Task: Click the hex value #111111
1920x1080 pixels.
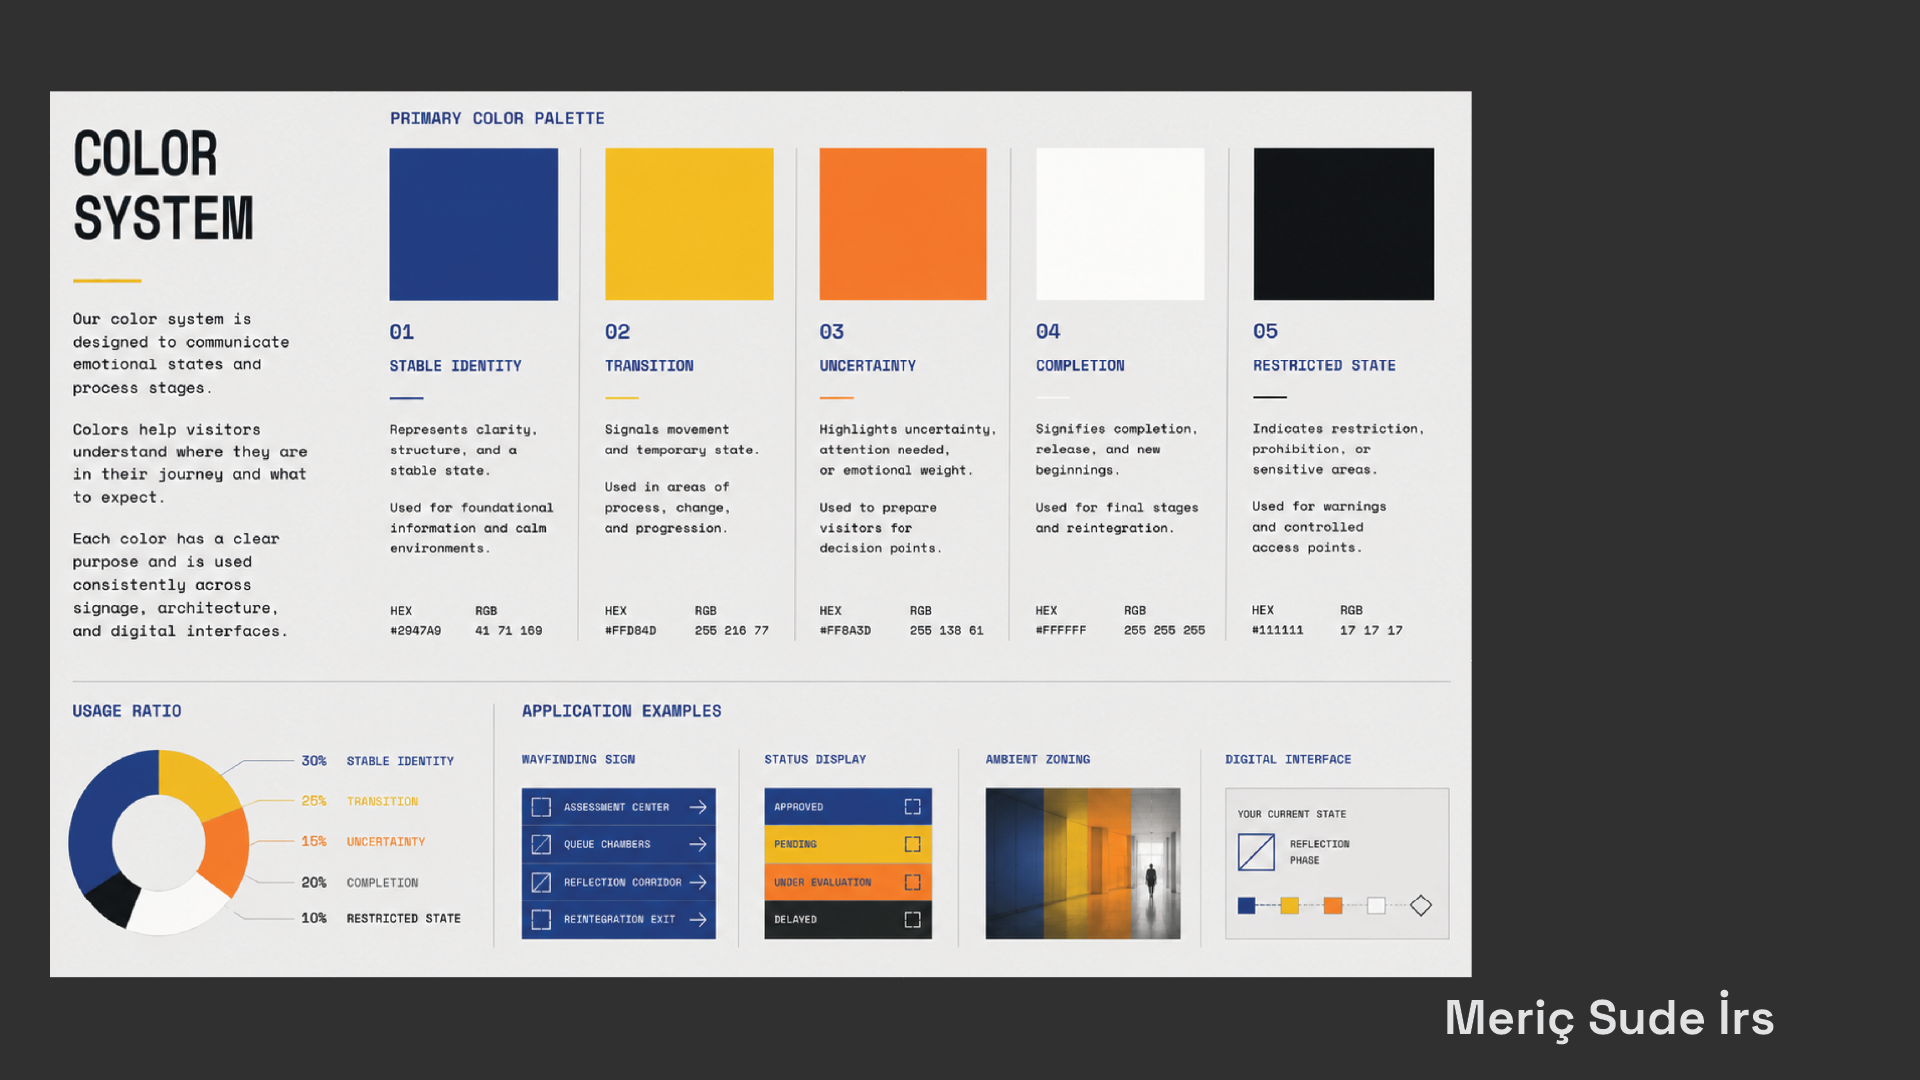Action: point(1278,630)
